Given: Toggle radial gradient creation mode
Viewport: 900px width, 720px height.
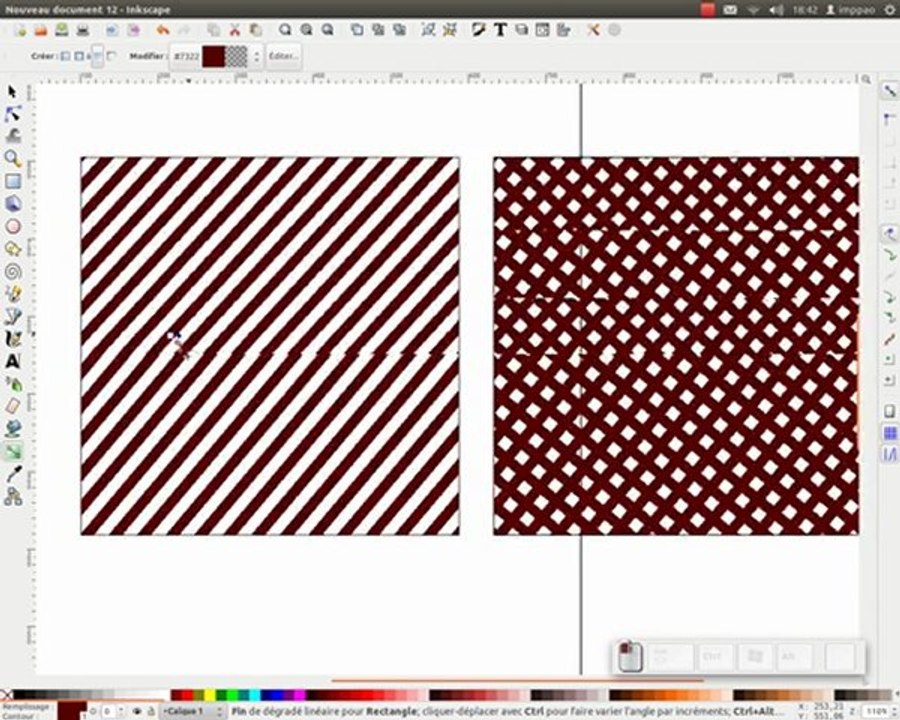Looking at the screenshot, I should click(x=79, y=56).
